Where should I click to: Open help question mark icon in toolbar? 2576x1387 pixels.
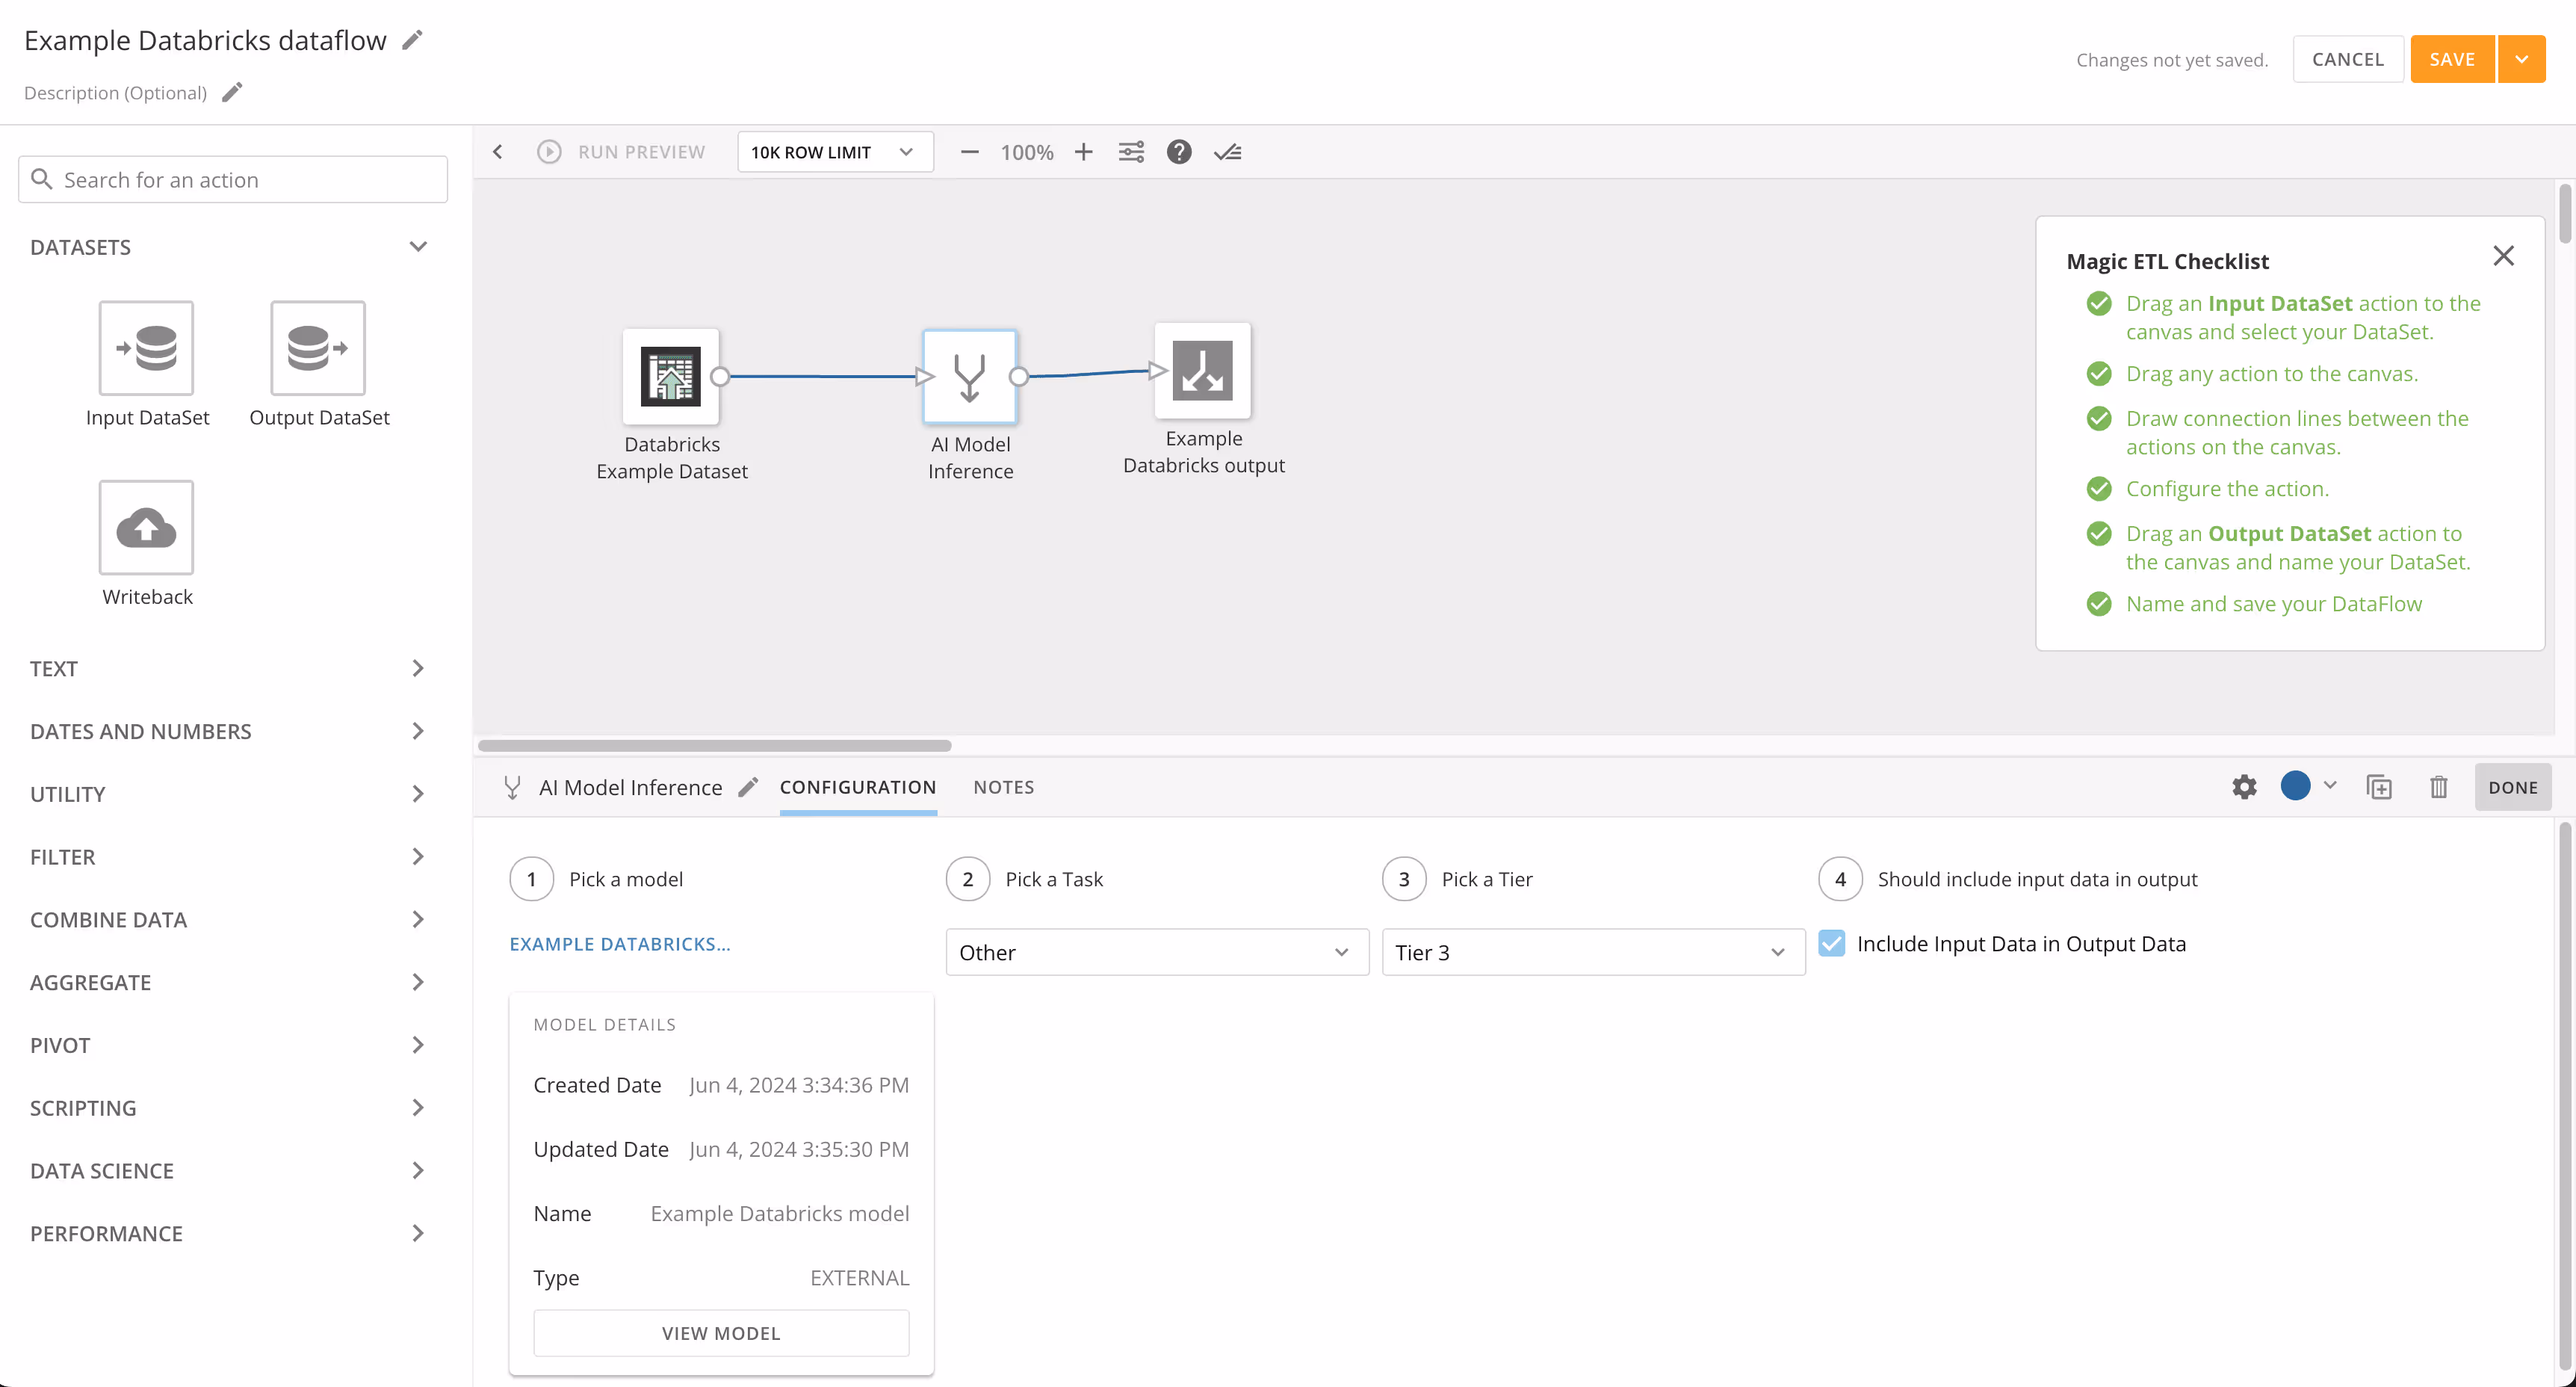[1179, 152]
